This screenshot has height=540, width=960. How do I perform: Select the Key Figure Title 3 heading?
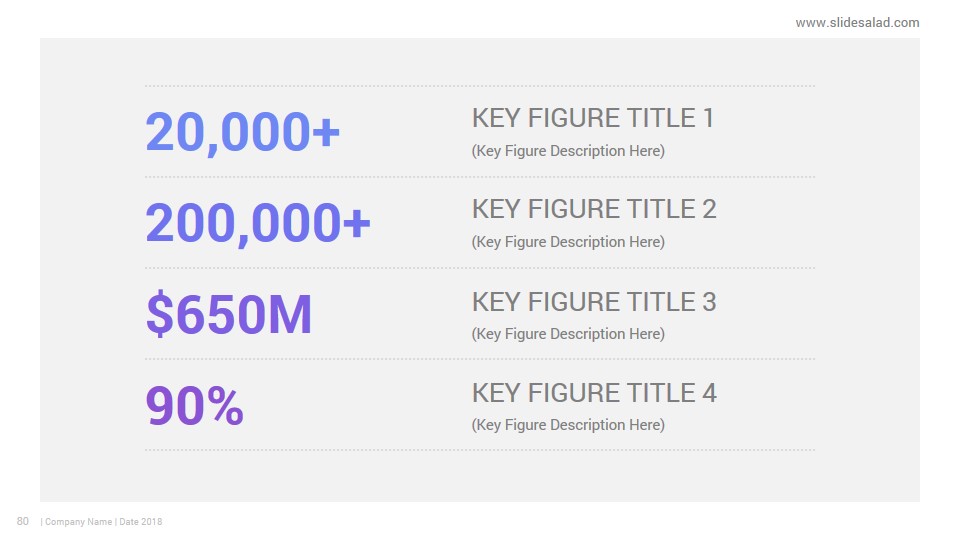pyautogui.click(x=594, y=302)
